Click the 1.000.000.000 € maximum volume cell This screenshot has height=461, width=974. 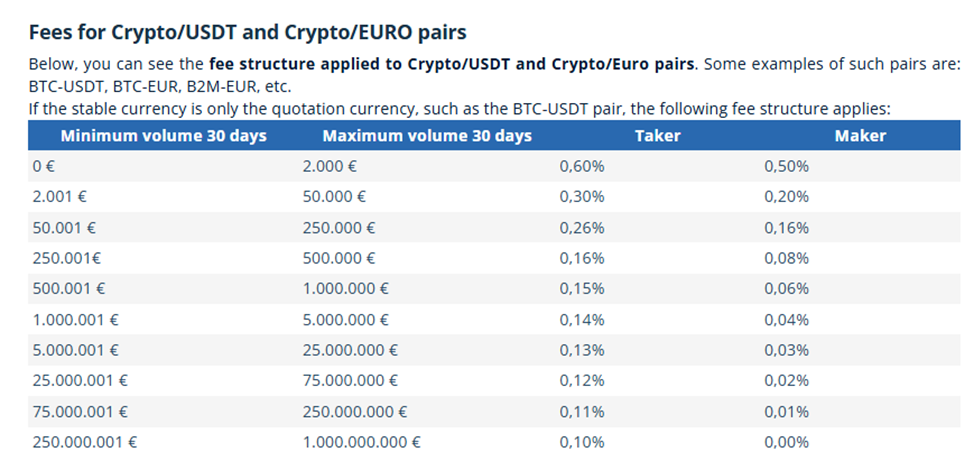pyautogui.click(x=361, y=442)
